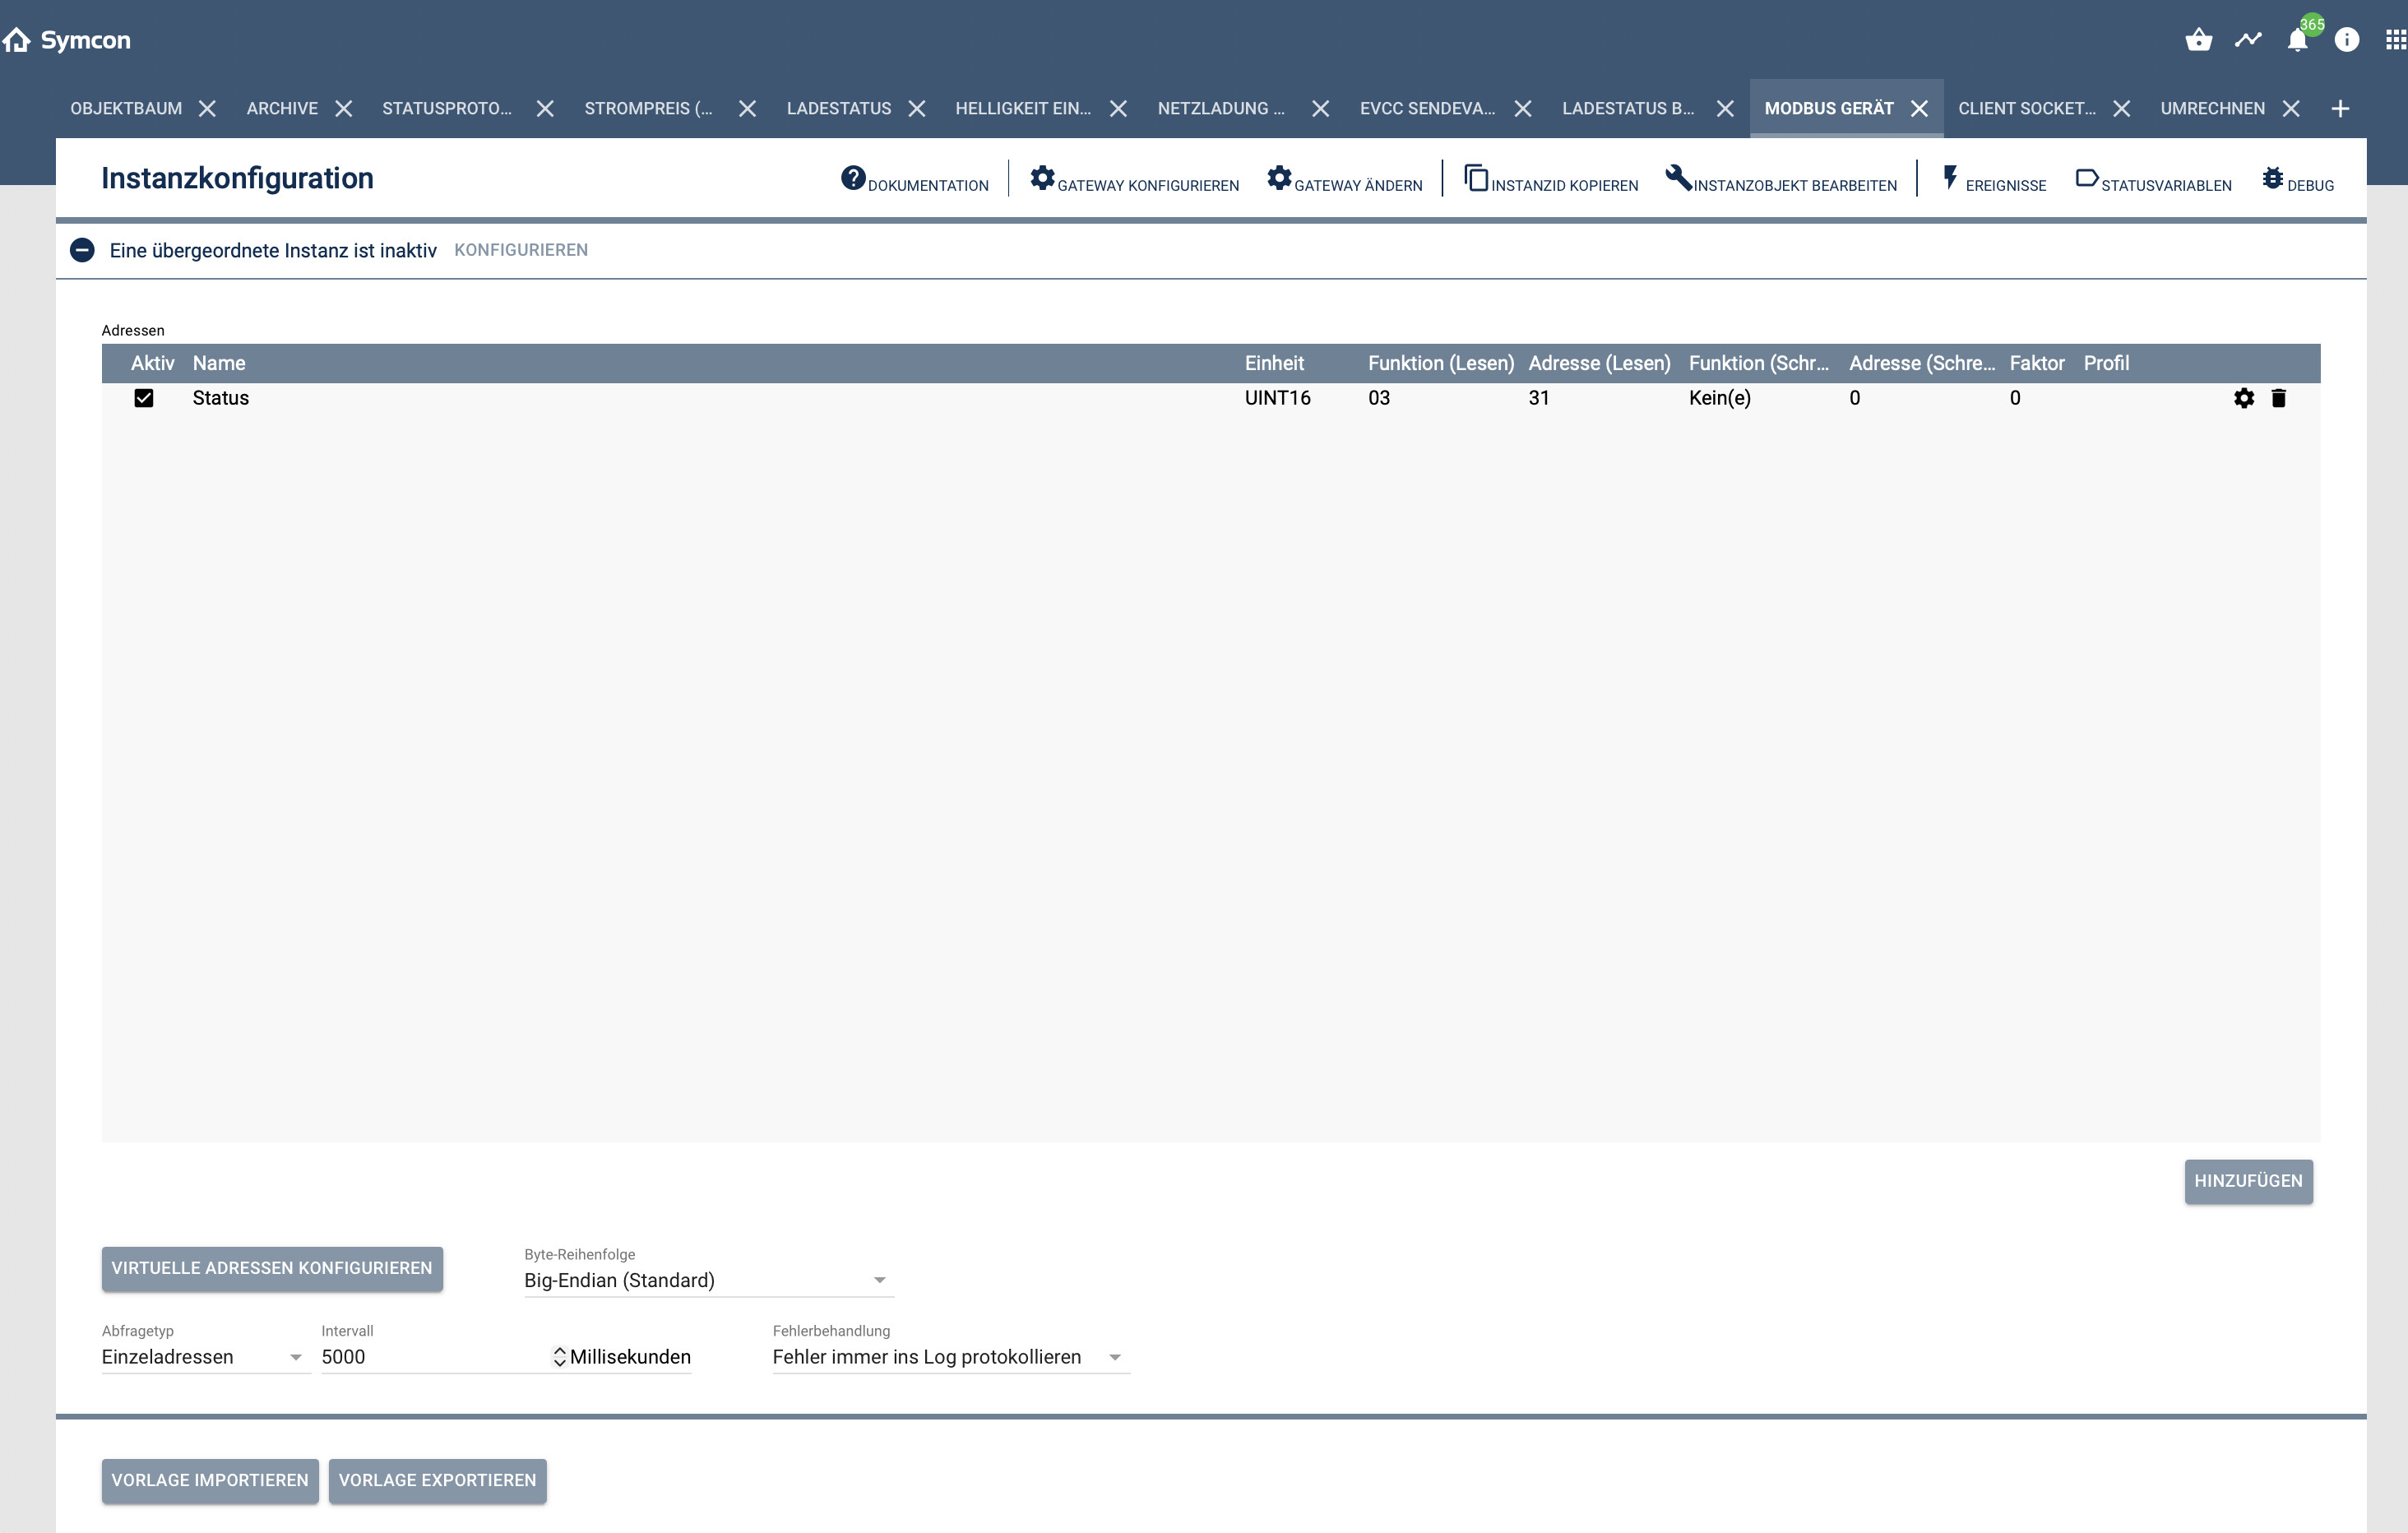Open the Fehlerbehandlung dropdown
Image resolution: width=2408 pixels, height=1533 pixels.
pyautogui.click(x=948, y=1357)
